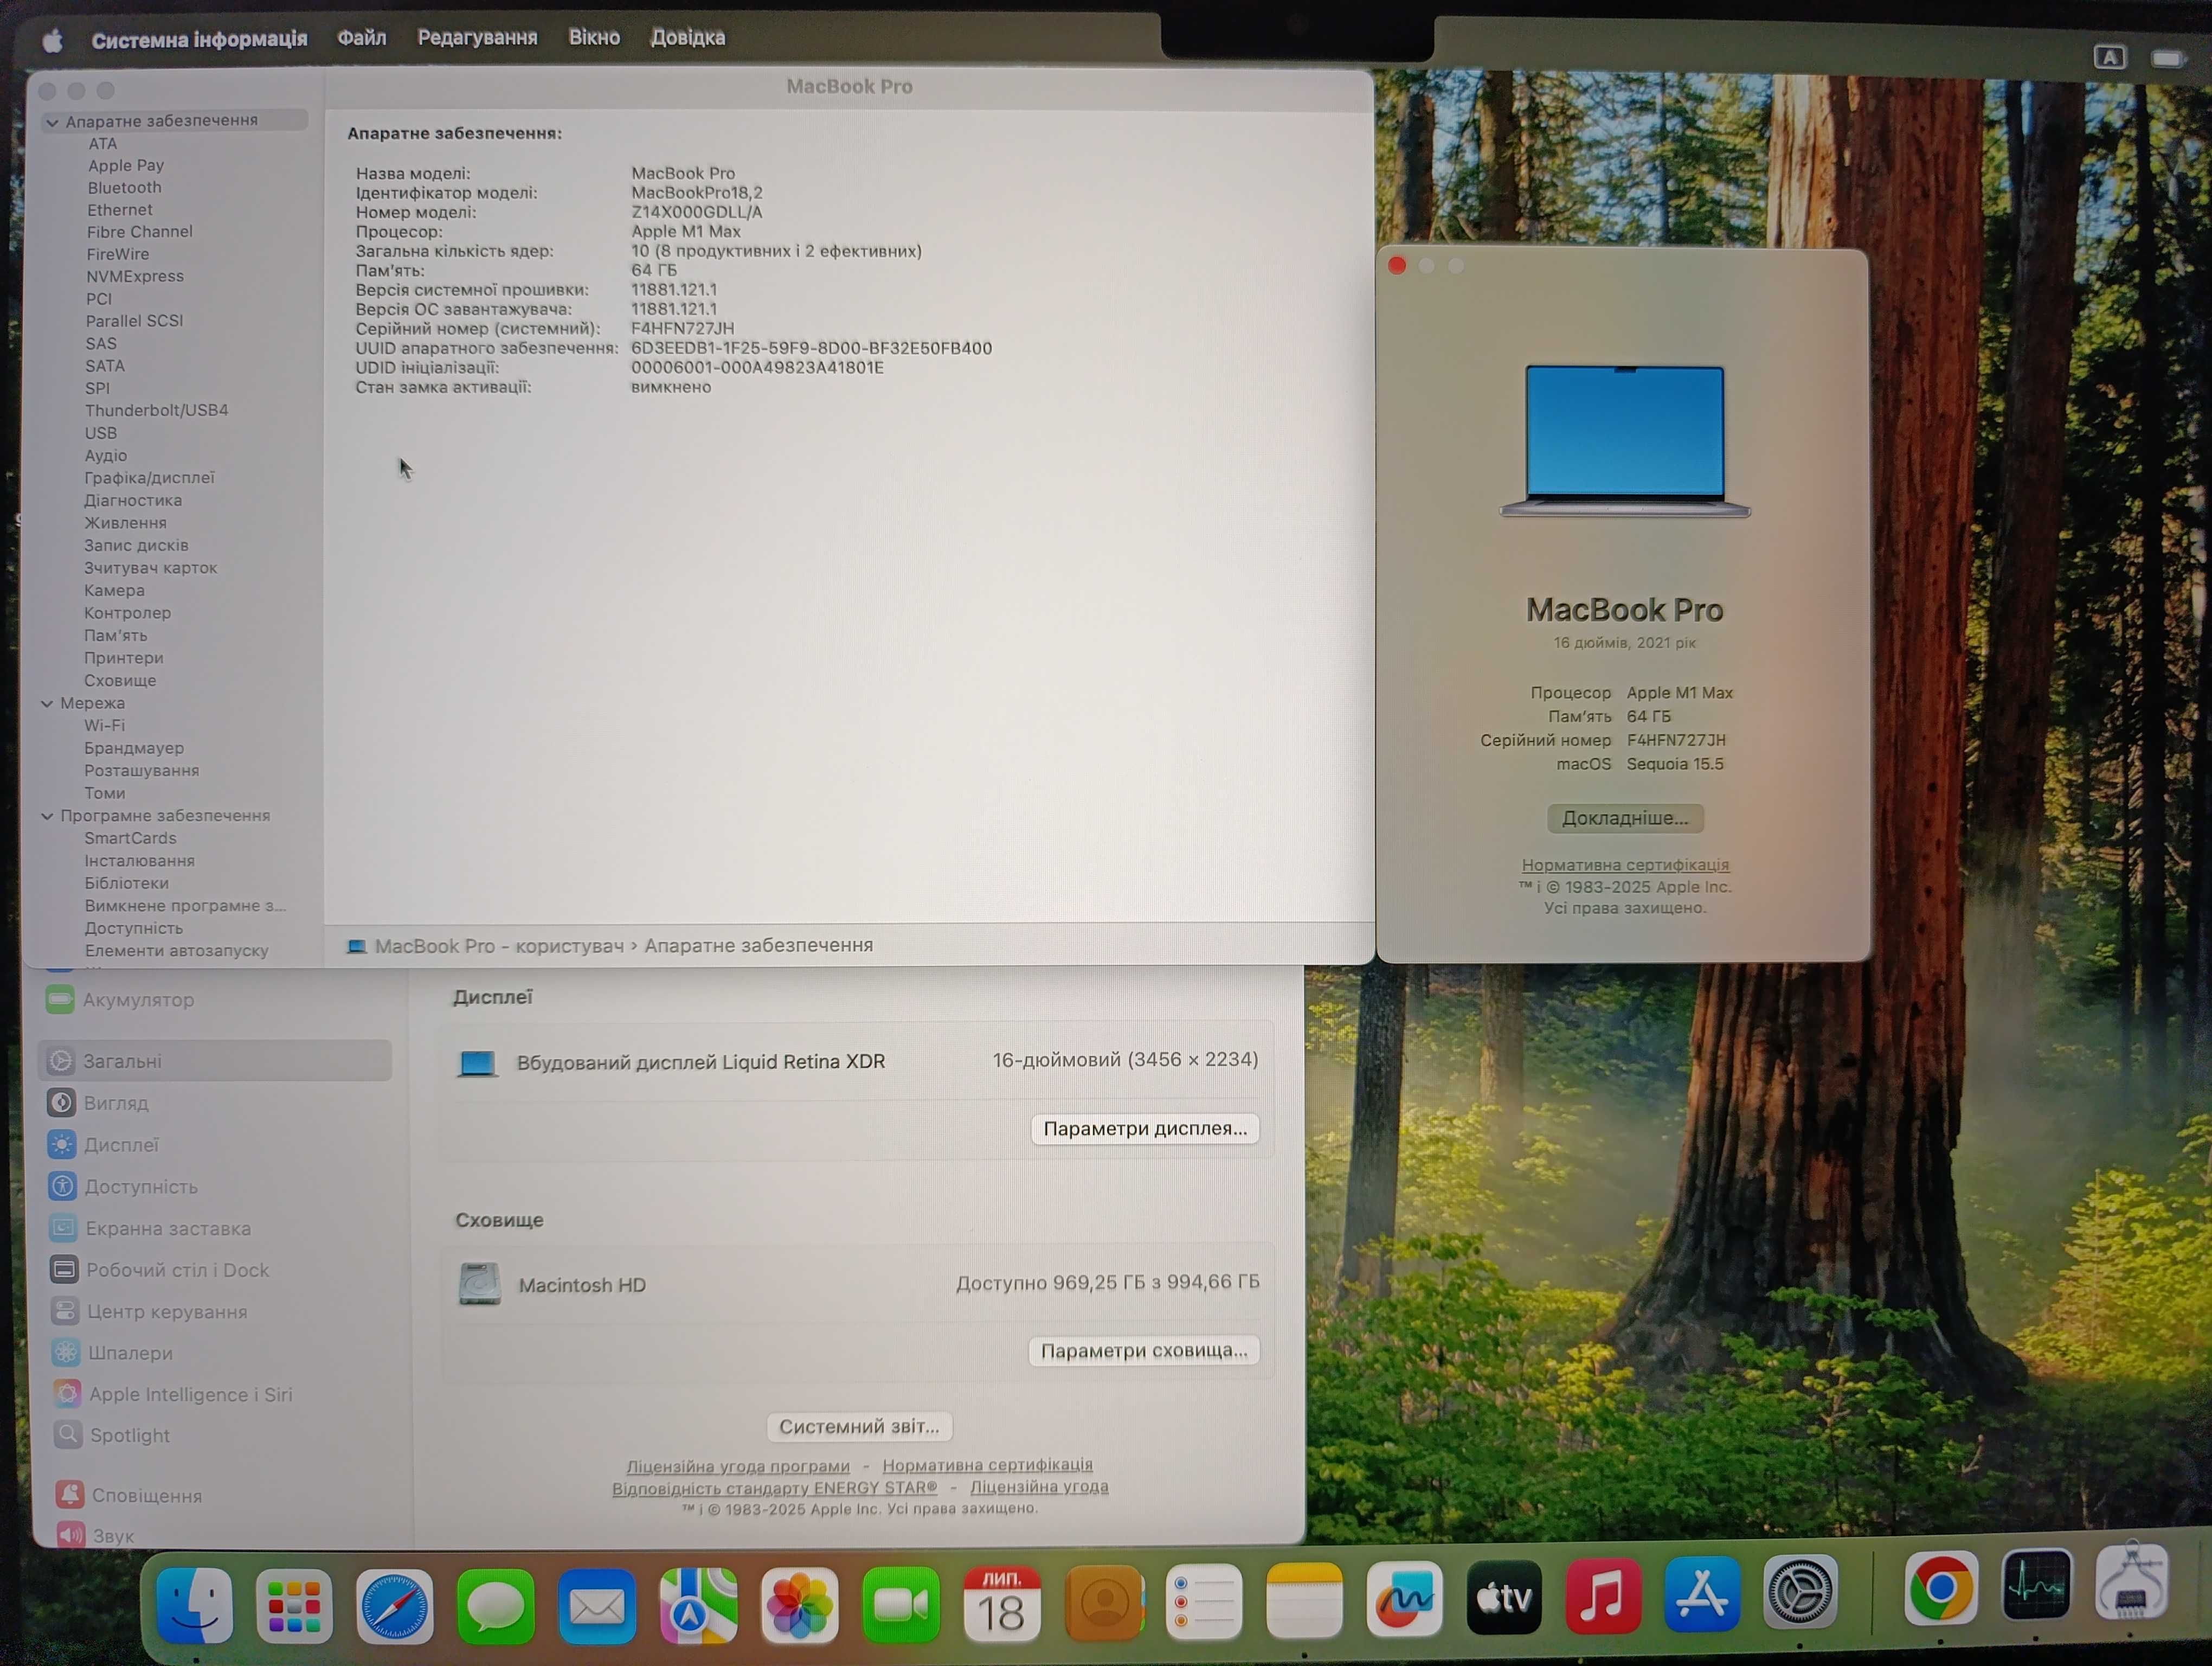
Task: Click Параметри дисплея button
Action: click(x=1145, y=1129)
